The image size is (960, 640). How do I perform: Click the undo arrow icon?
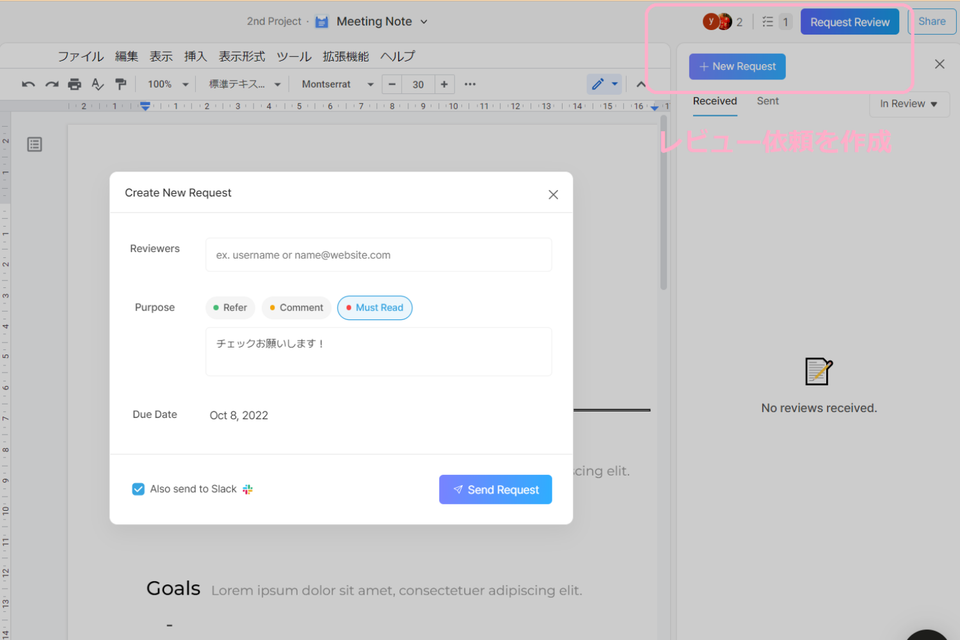click(x=28, y=84)
